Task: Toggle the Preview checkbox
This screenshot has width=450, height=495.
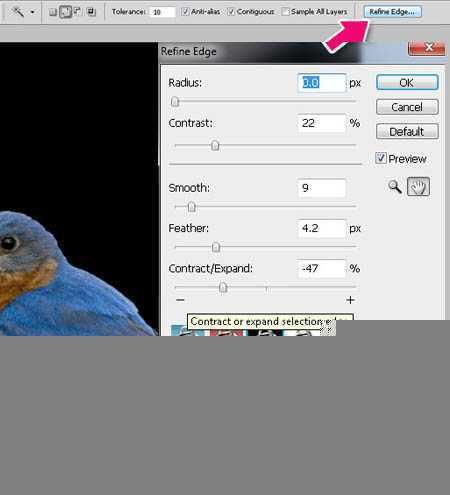Action: [381, 158]
